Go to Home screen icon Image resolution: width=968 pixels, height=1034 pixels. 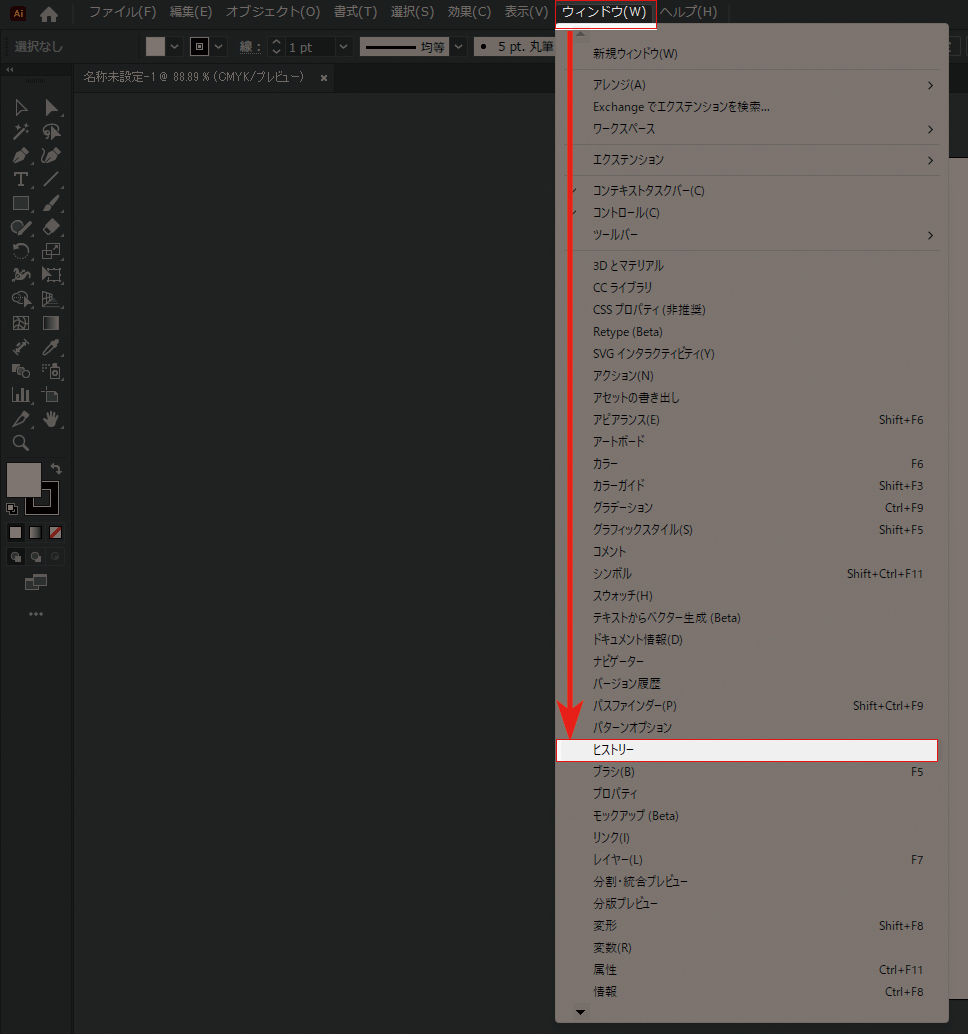point(48,14)
